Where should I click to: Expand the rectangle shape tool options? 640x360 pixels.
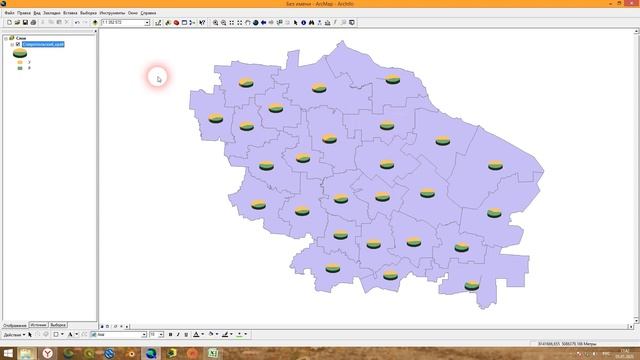(62, 335)
